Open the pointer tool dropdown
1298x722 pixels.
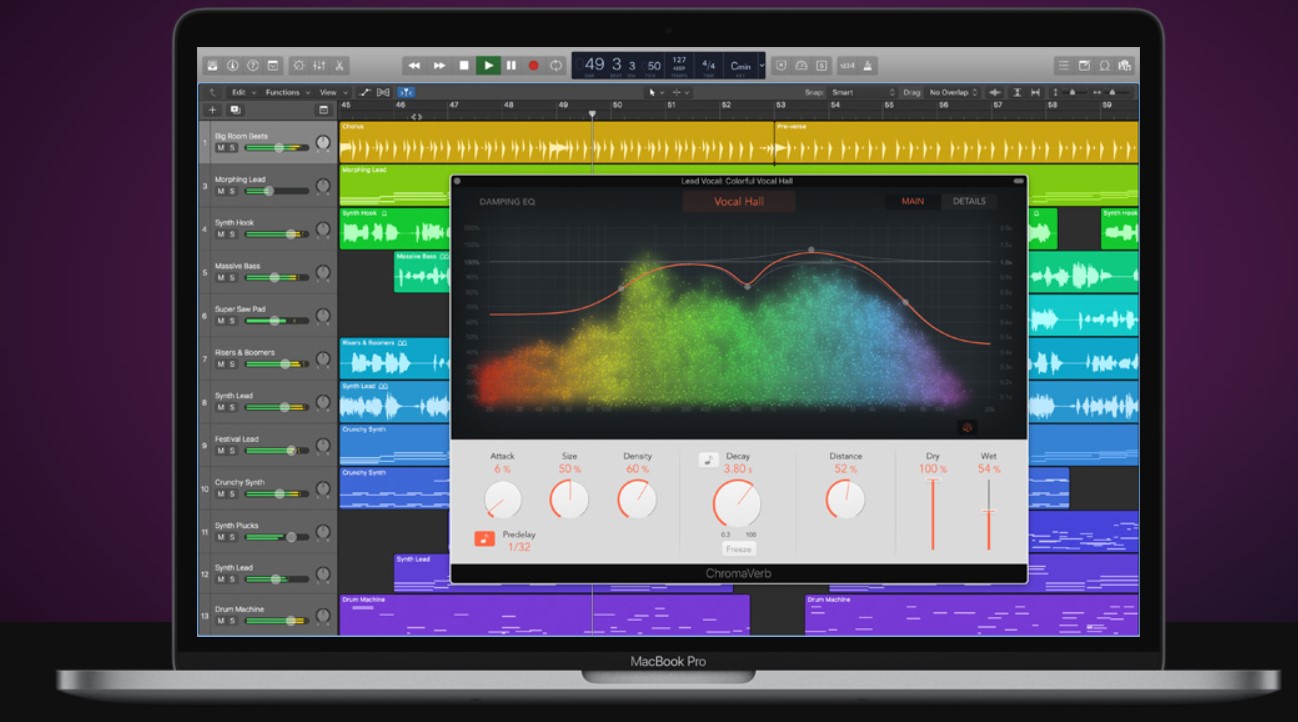point(655,92)
